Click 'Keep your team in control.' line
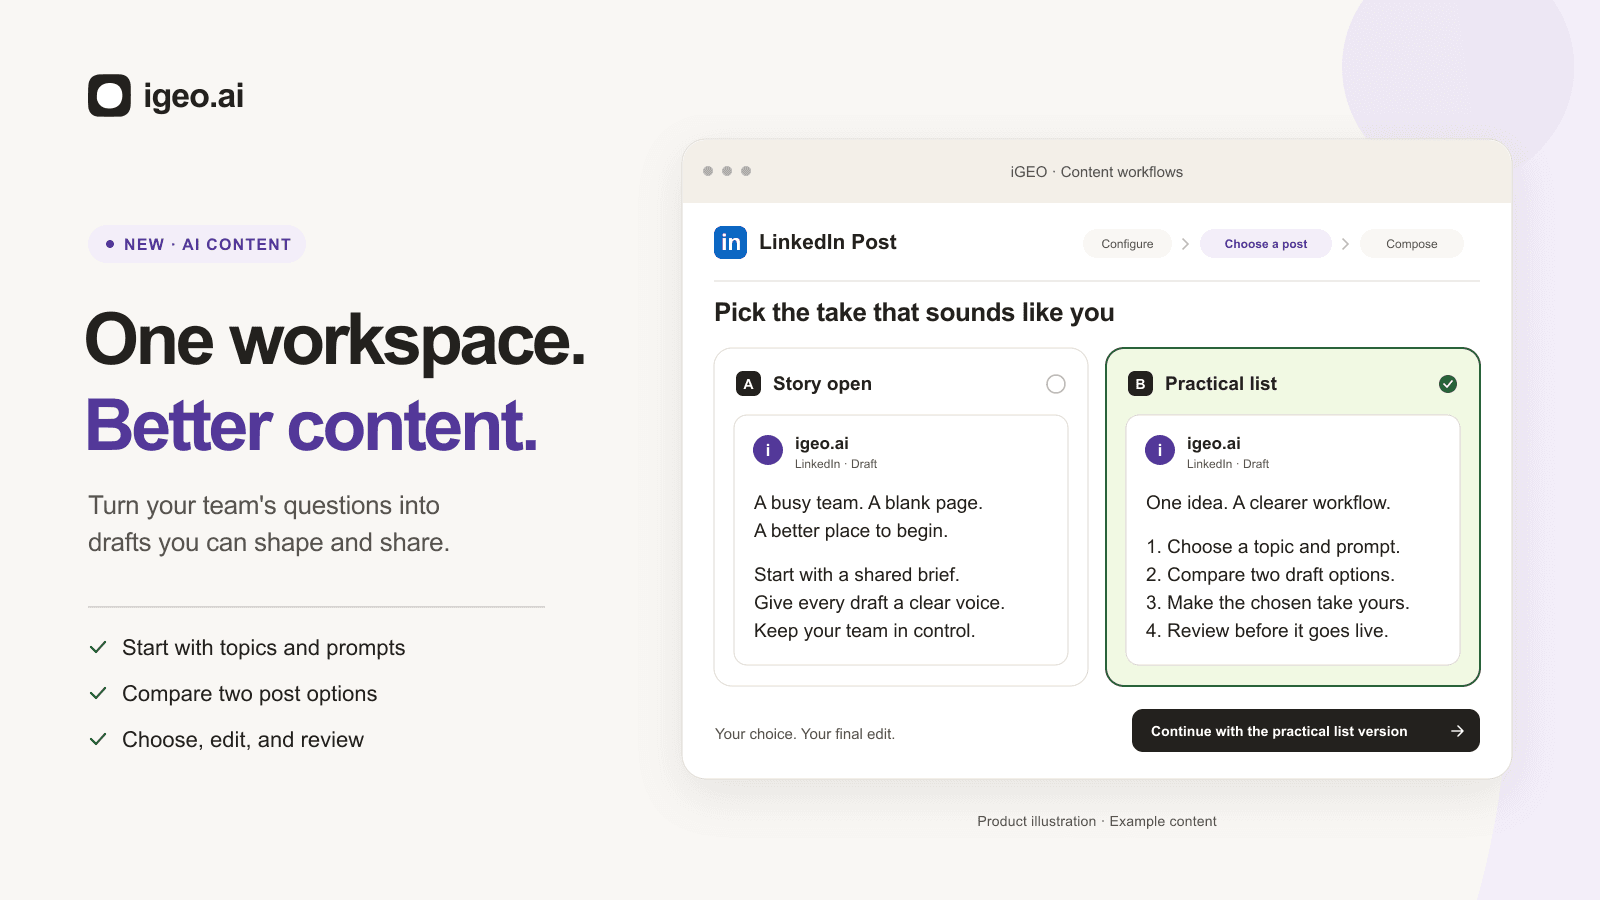The width and height of the screenshot is (1600, 900). [864, 631]
